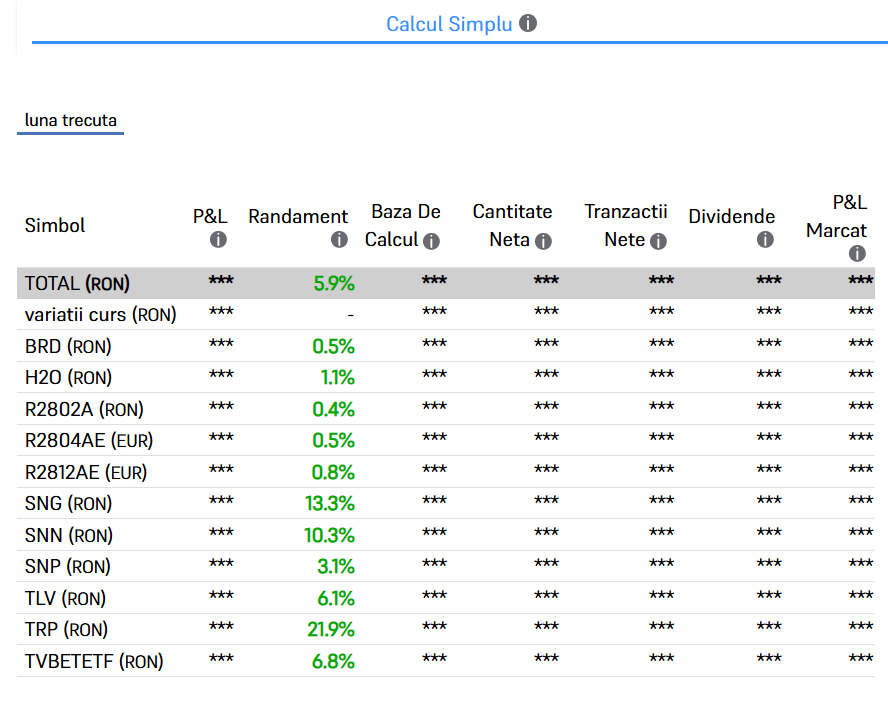The width and height of the screenshot is (888, 707).
Task: Click the R2804AE (EUR) bond symbol
Action: 89,441
